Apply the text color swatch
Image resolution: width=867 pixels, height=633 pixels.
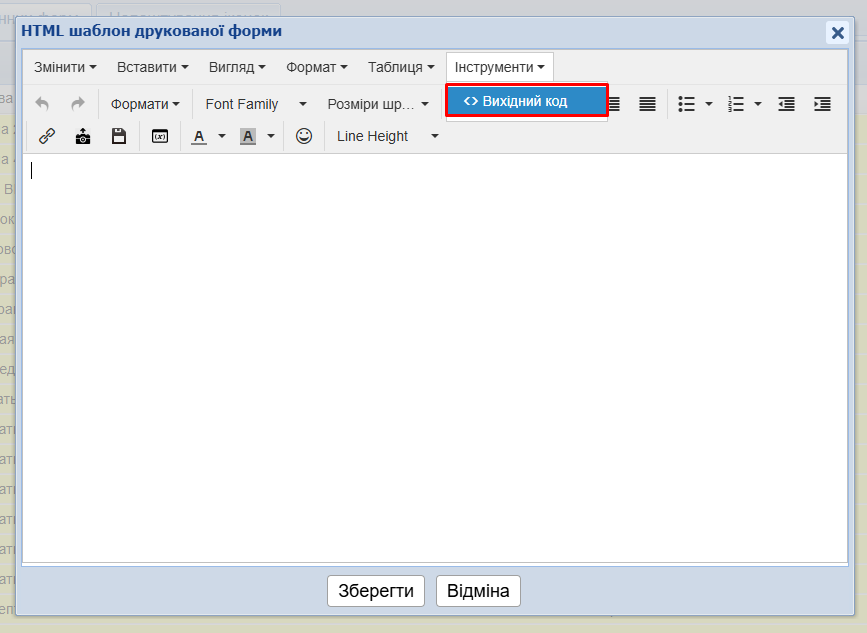tap(198, 136)
